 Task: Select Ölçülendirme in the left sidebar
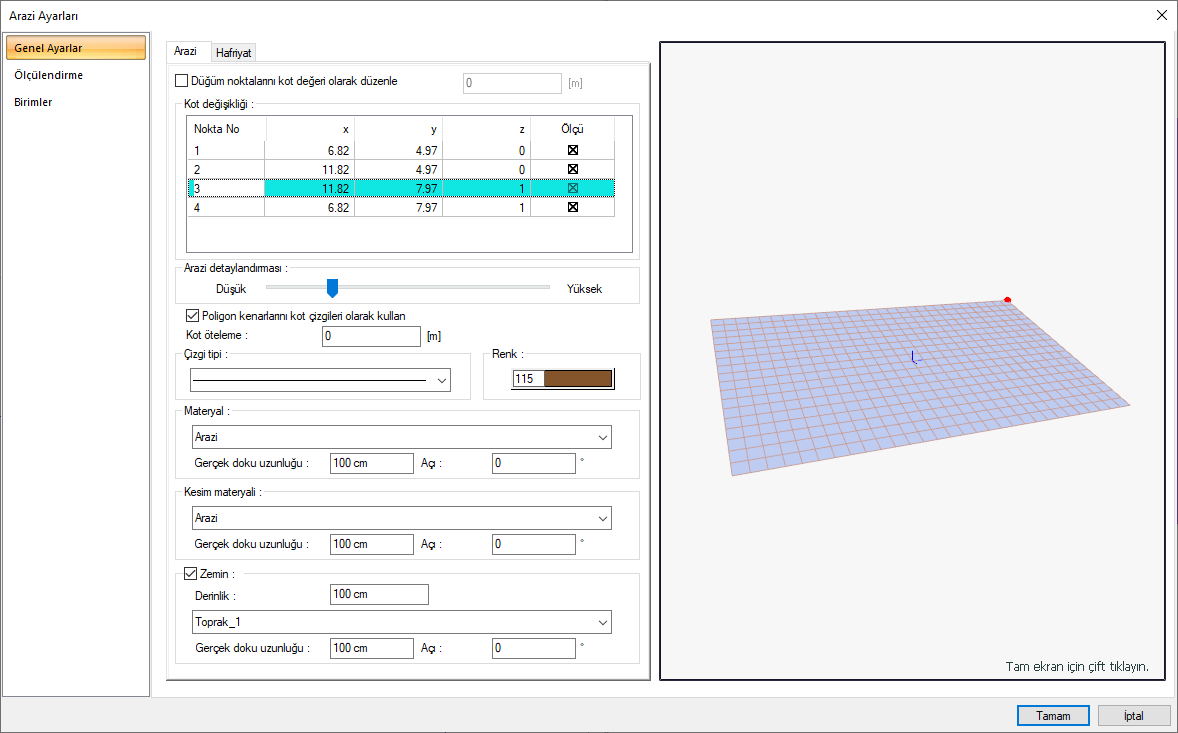click(x=49, y=75)
